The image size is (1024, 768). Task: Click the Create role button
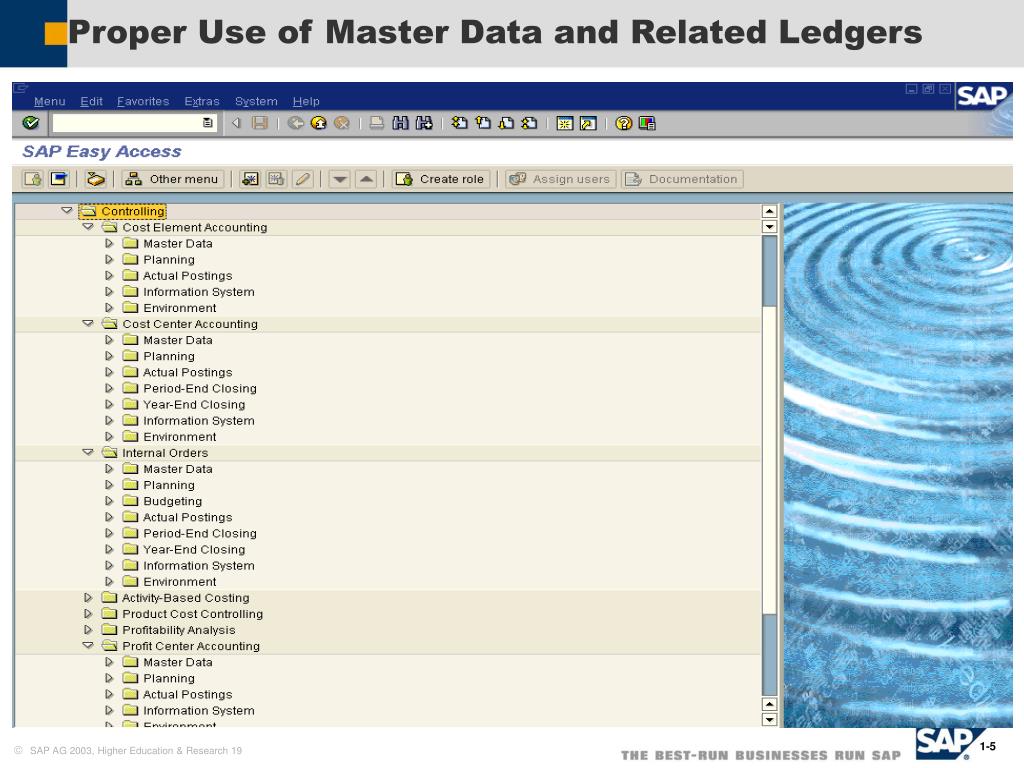(440, 179)
